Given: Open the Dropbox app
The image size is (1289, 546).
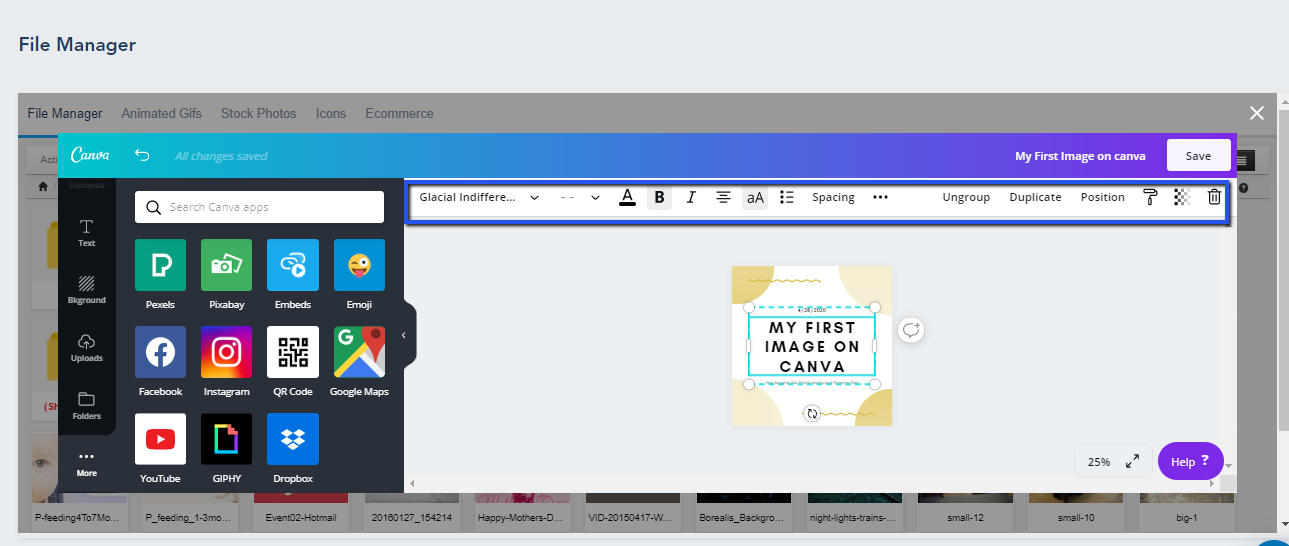Looking at the screenshot, I should (293, 449).
